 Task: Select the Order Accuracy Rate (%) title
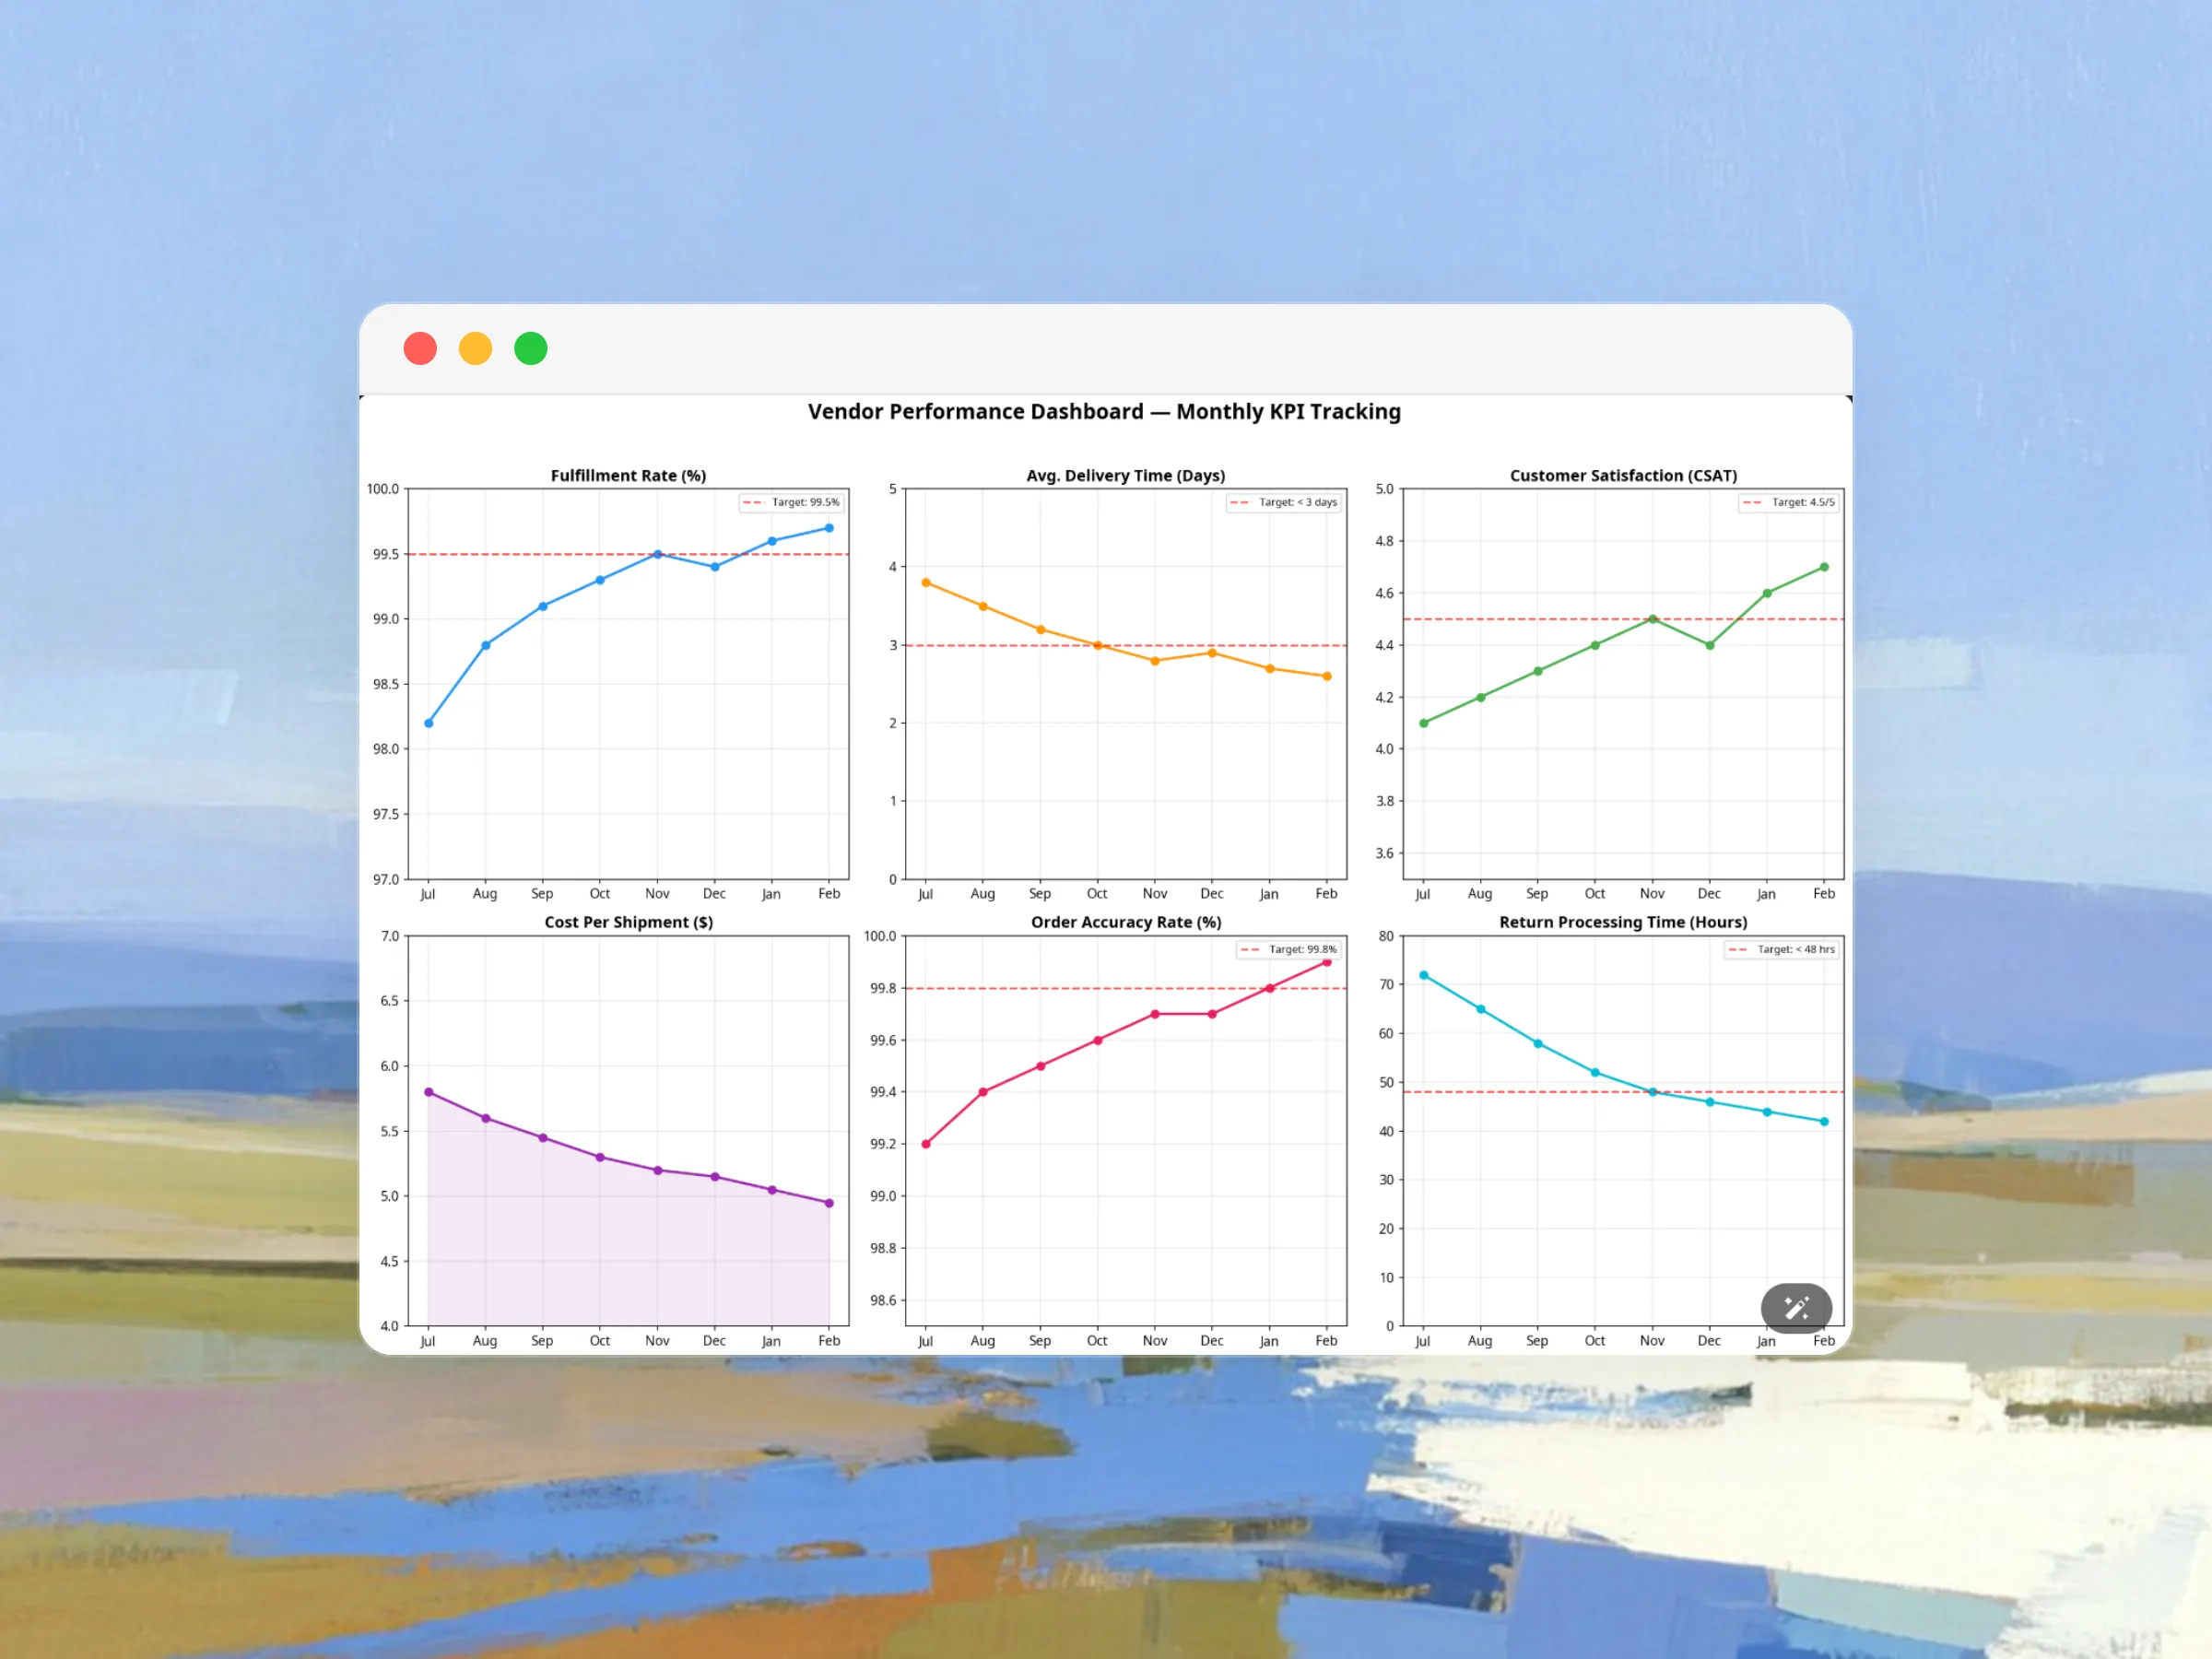click(x=1126, y=922)
